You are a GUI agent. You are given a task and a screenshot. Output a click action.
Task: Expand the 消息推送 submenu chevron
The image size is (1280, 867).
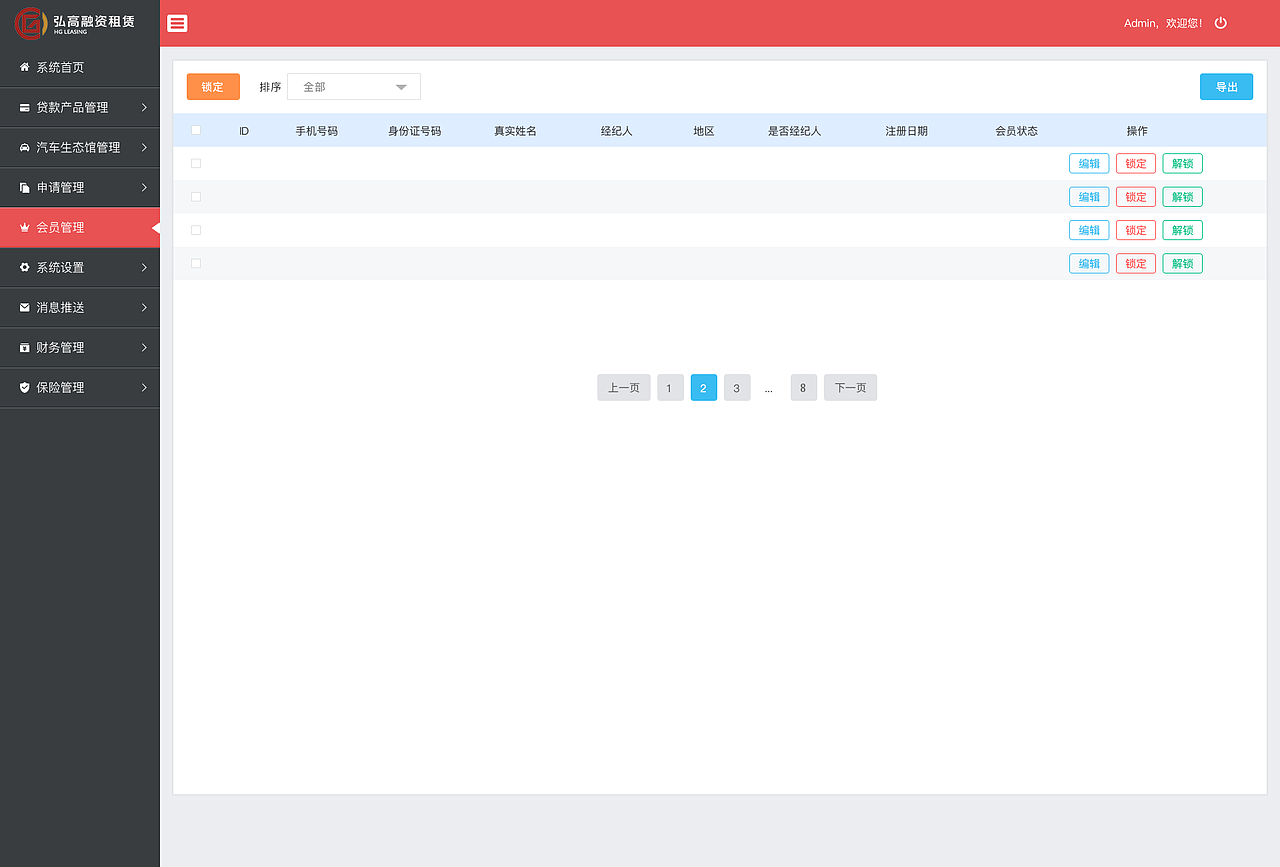click(x=144, y=307)
